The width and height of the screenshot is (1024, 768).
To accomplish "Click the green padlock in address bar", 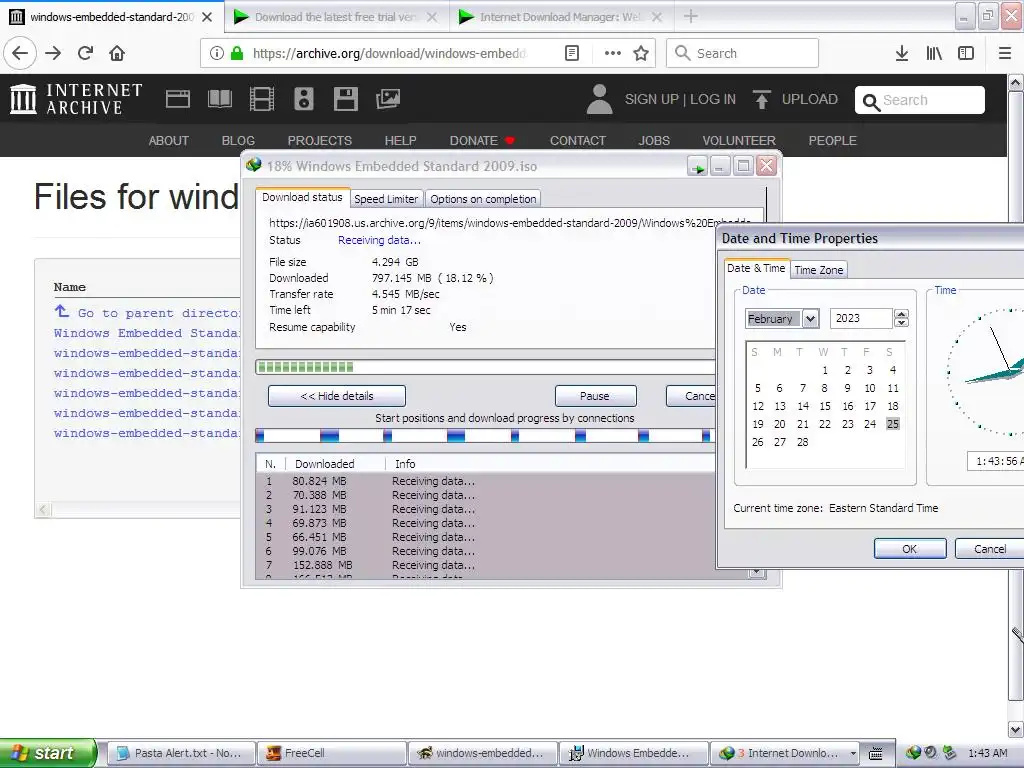I will click(x=237, y=53).
